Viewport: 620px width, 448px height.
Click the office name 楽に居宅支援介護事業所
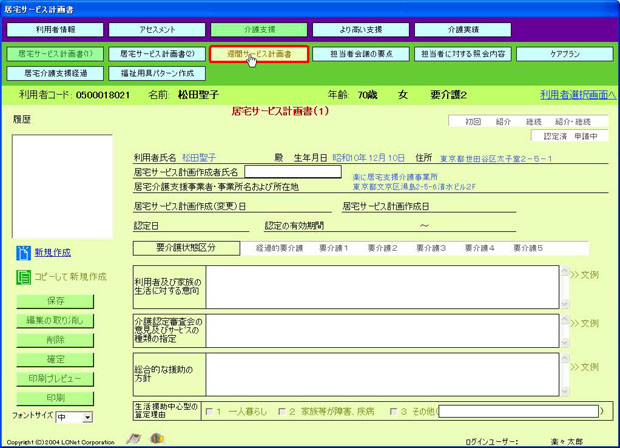pos(395,177)
